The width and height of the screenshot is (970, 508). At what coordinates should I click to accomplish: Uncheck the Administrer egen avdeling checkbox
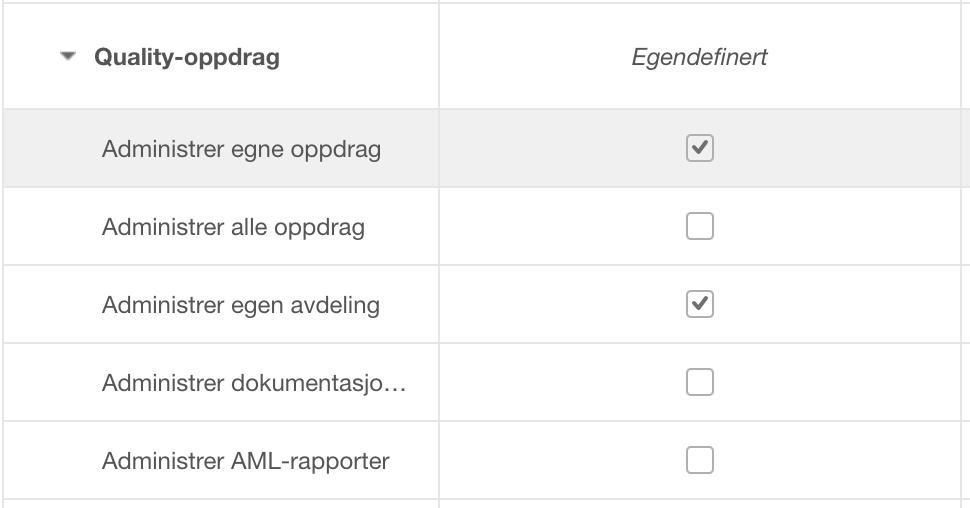699,304
